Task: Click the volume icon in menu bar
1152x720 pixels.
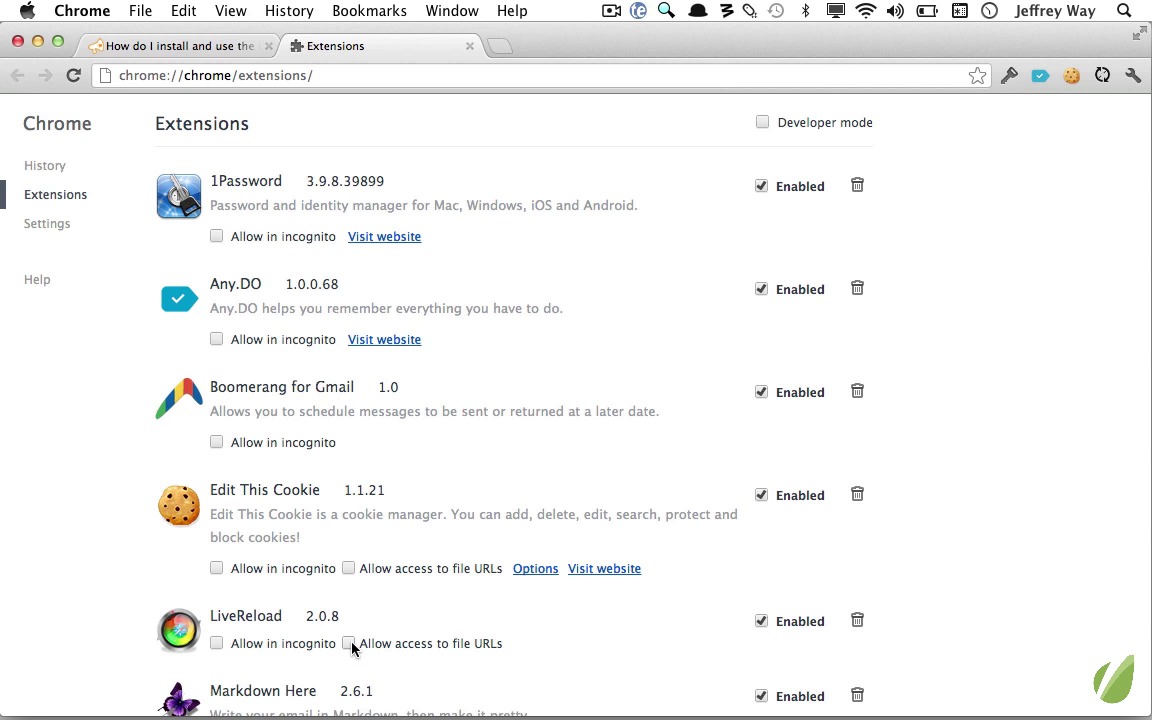Action: 895,10
